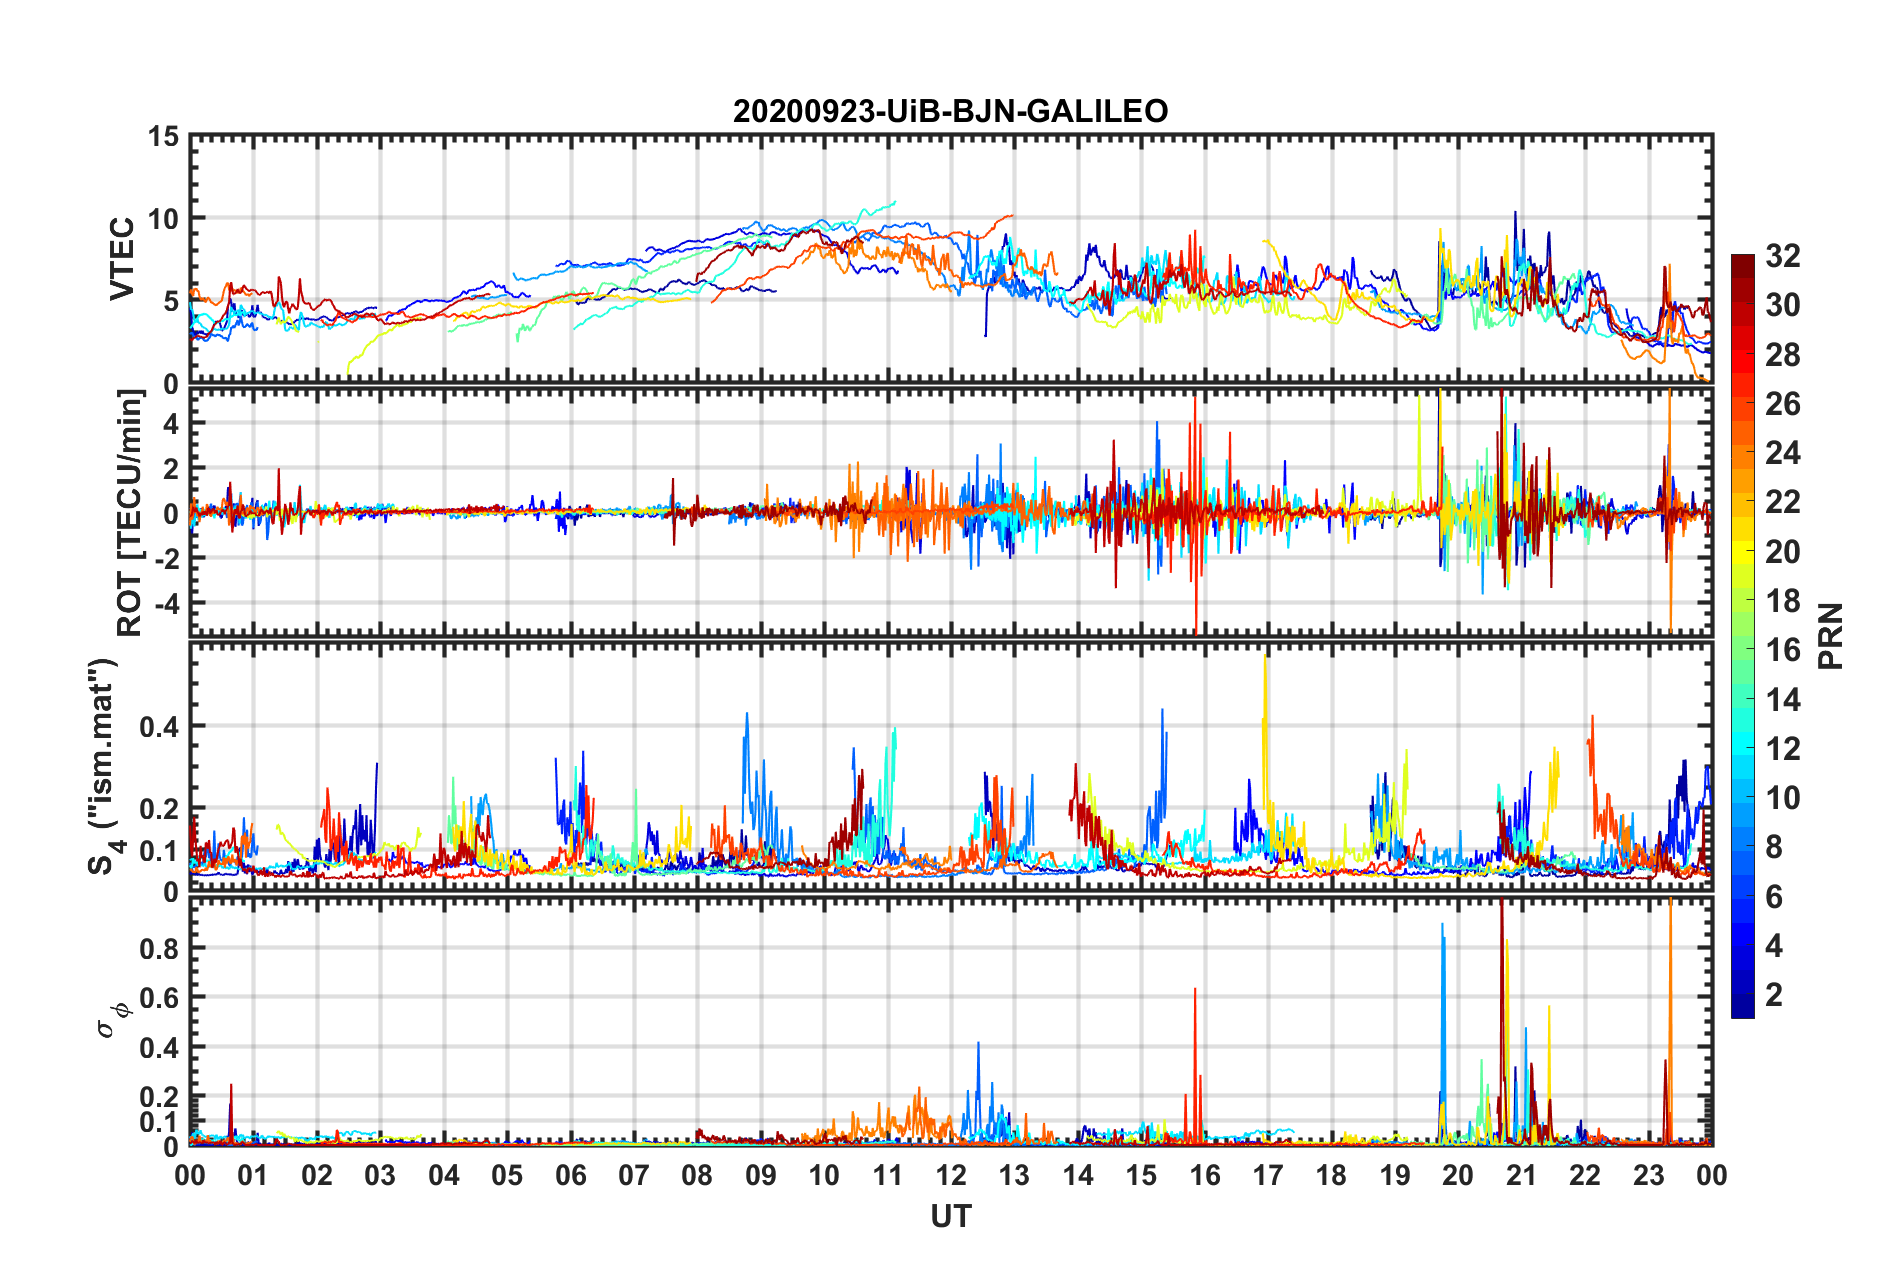This screenshot has width=1902, height=1272.
Task: Select the "0.2" tick on the S4 axis
Action: pyautogui.click(x=160, y=809)
